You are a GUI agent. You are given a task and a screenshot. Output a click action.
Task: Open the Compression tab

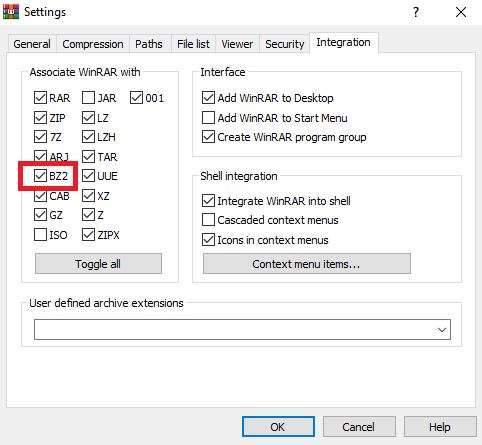[x=93, y=44]
